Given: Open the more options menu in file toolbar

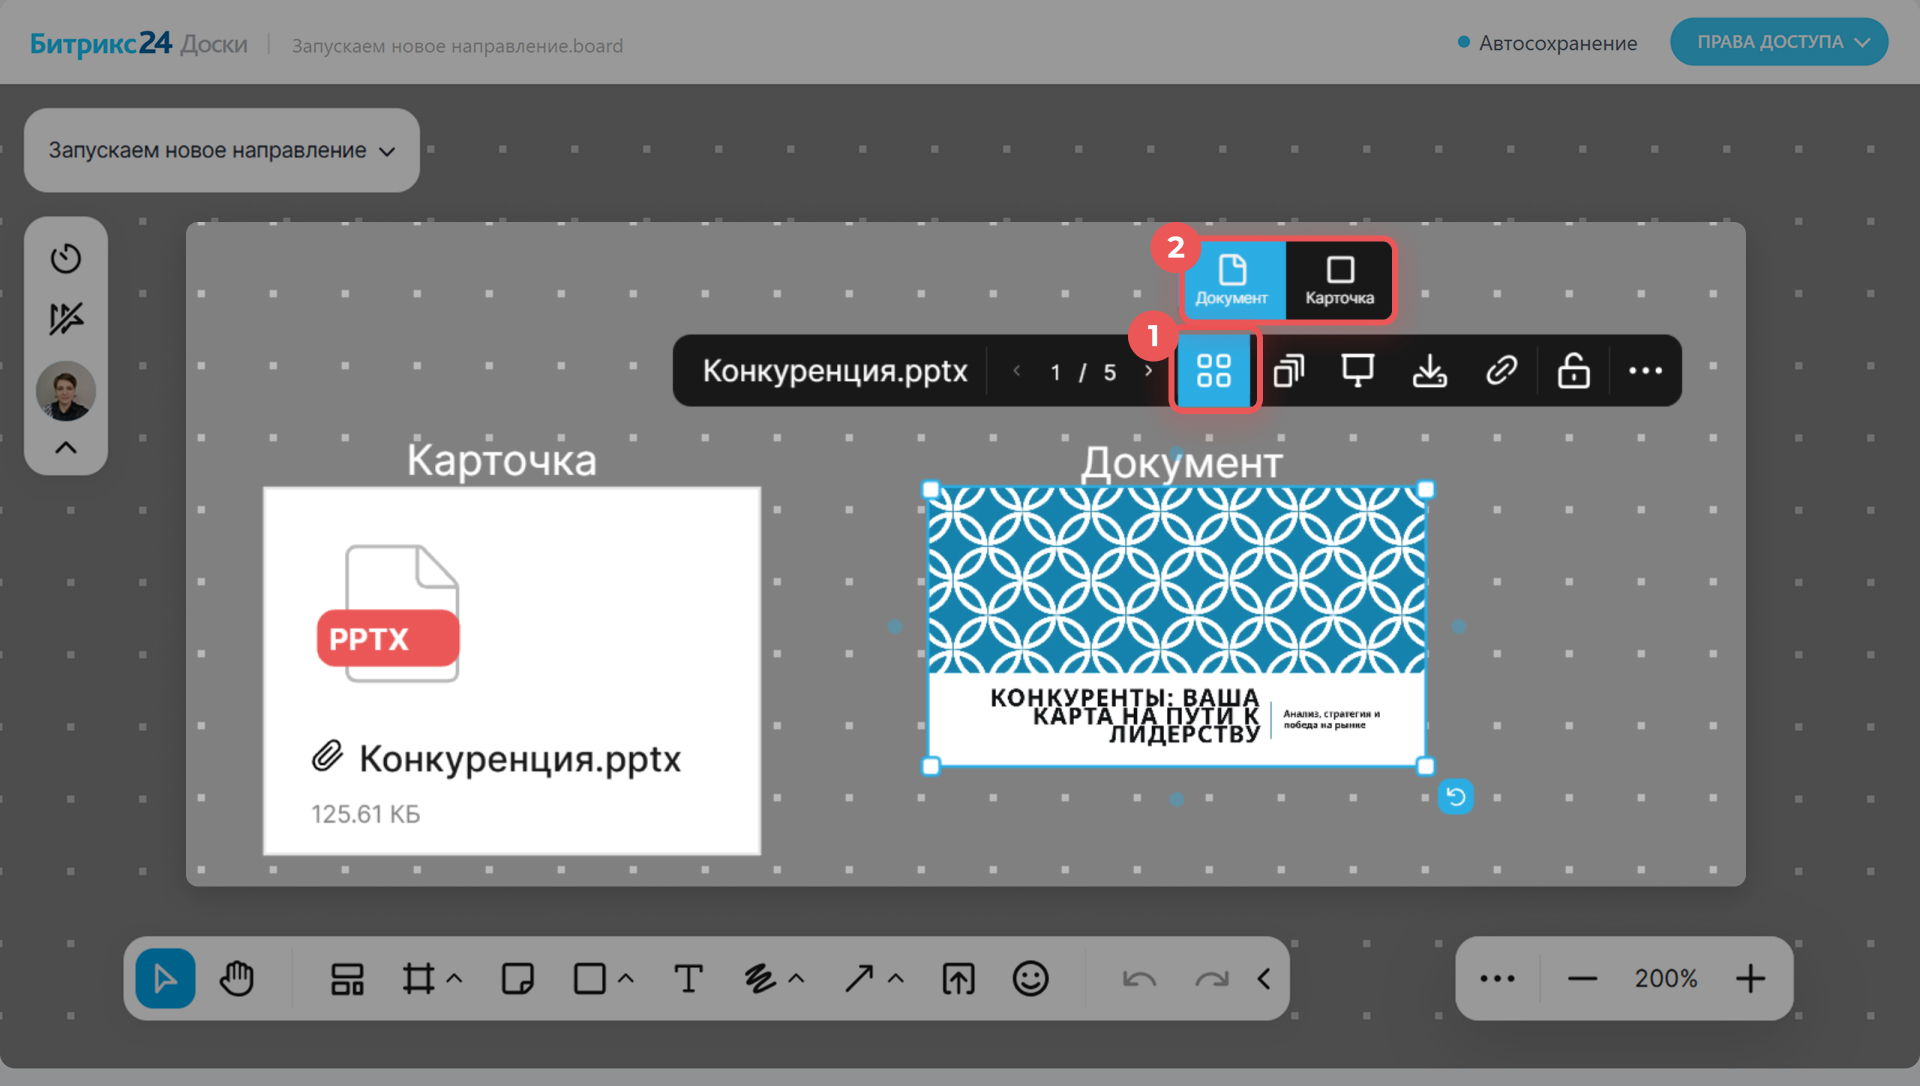Looking at the screenshot, I should click(x=1645, y=371).
